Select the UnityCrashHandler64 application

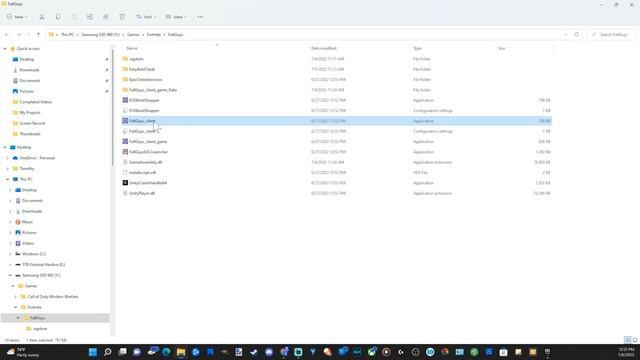click(x=148, y=183)
